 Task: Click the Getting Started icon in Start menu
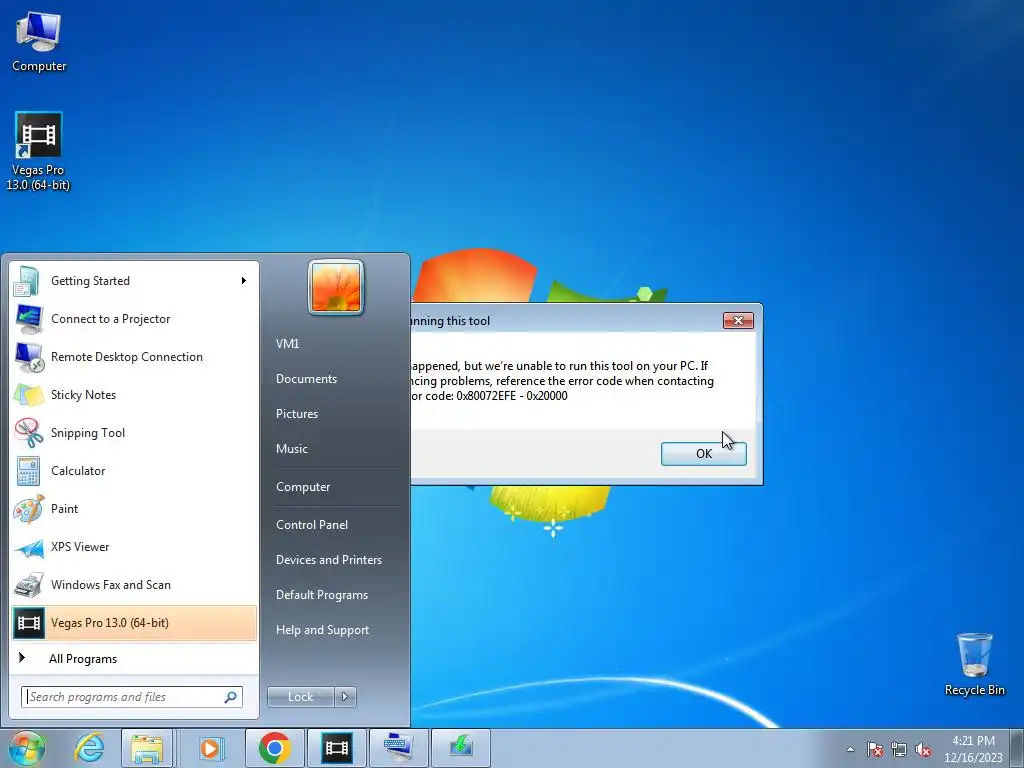click(x=27, y=281)
